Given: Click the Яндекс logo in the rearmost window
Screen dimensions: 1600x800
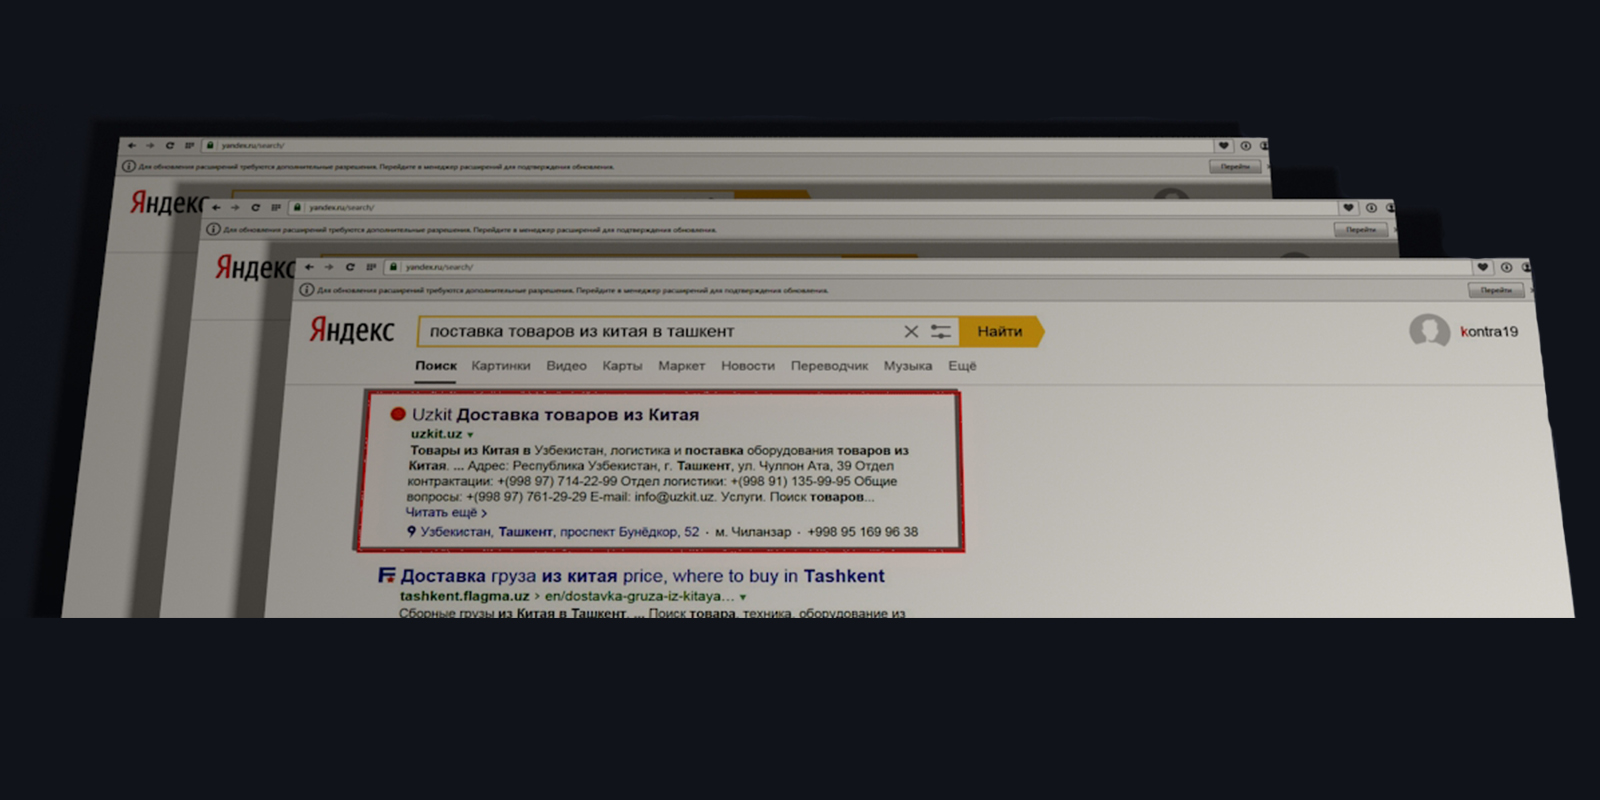Looking at the screenshot, I should (168, 203).
